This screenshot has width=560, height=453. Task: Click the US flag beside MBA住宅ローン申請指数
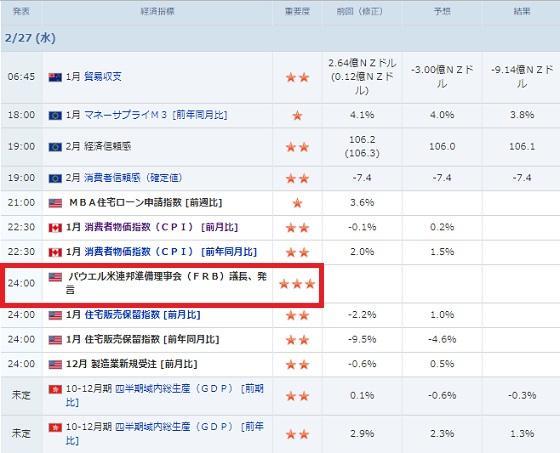(x=55, y=203)
